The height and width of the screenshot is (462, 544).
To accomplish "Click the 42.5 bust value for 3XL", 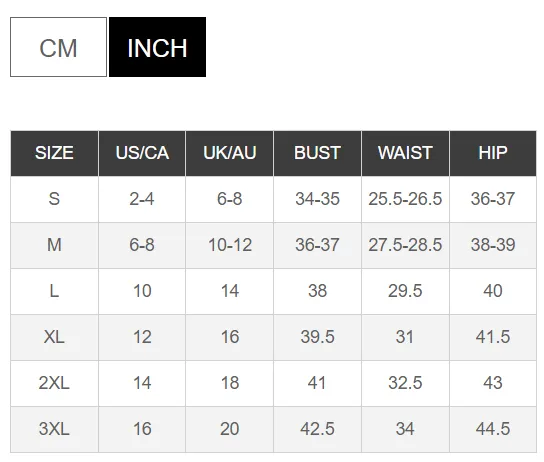I will 317,429.
